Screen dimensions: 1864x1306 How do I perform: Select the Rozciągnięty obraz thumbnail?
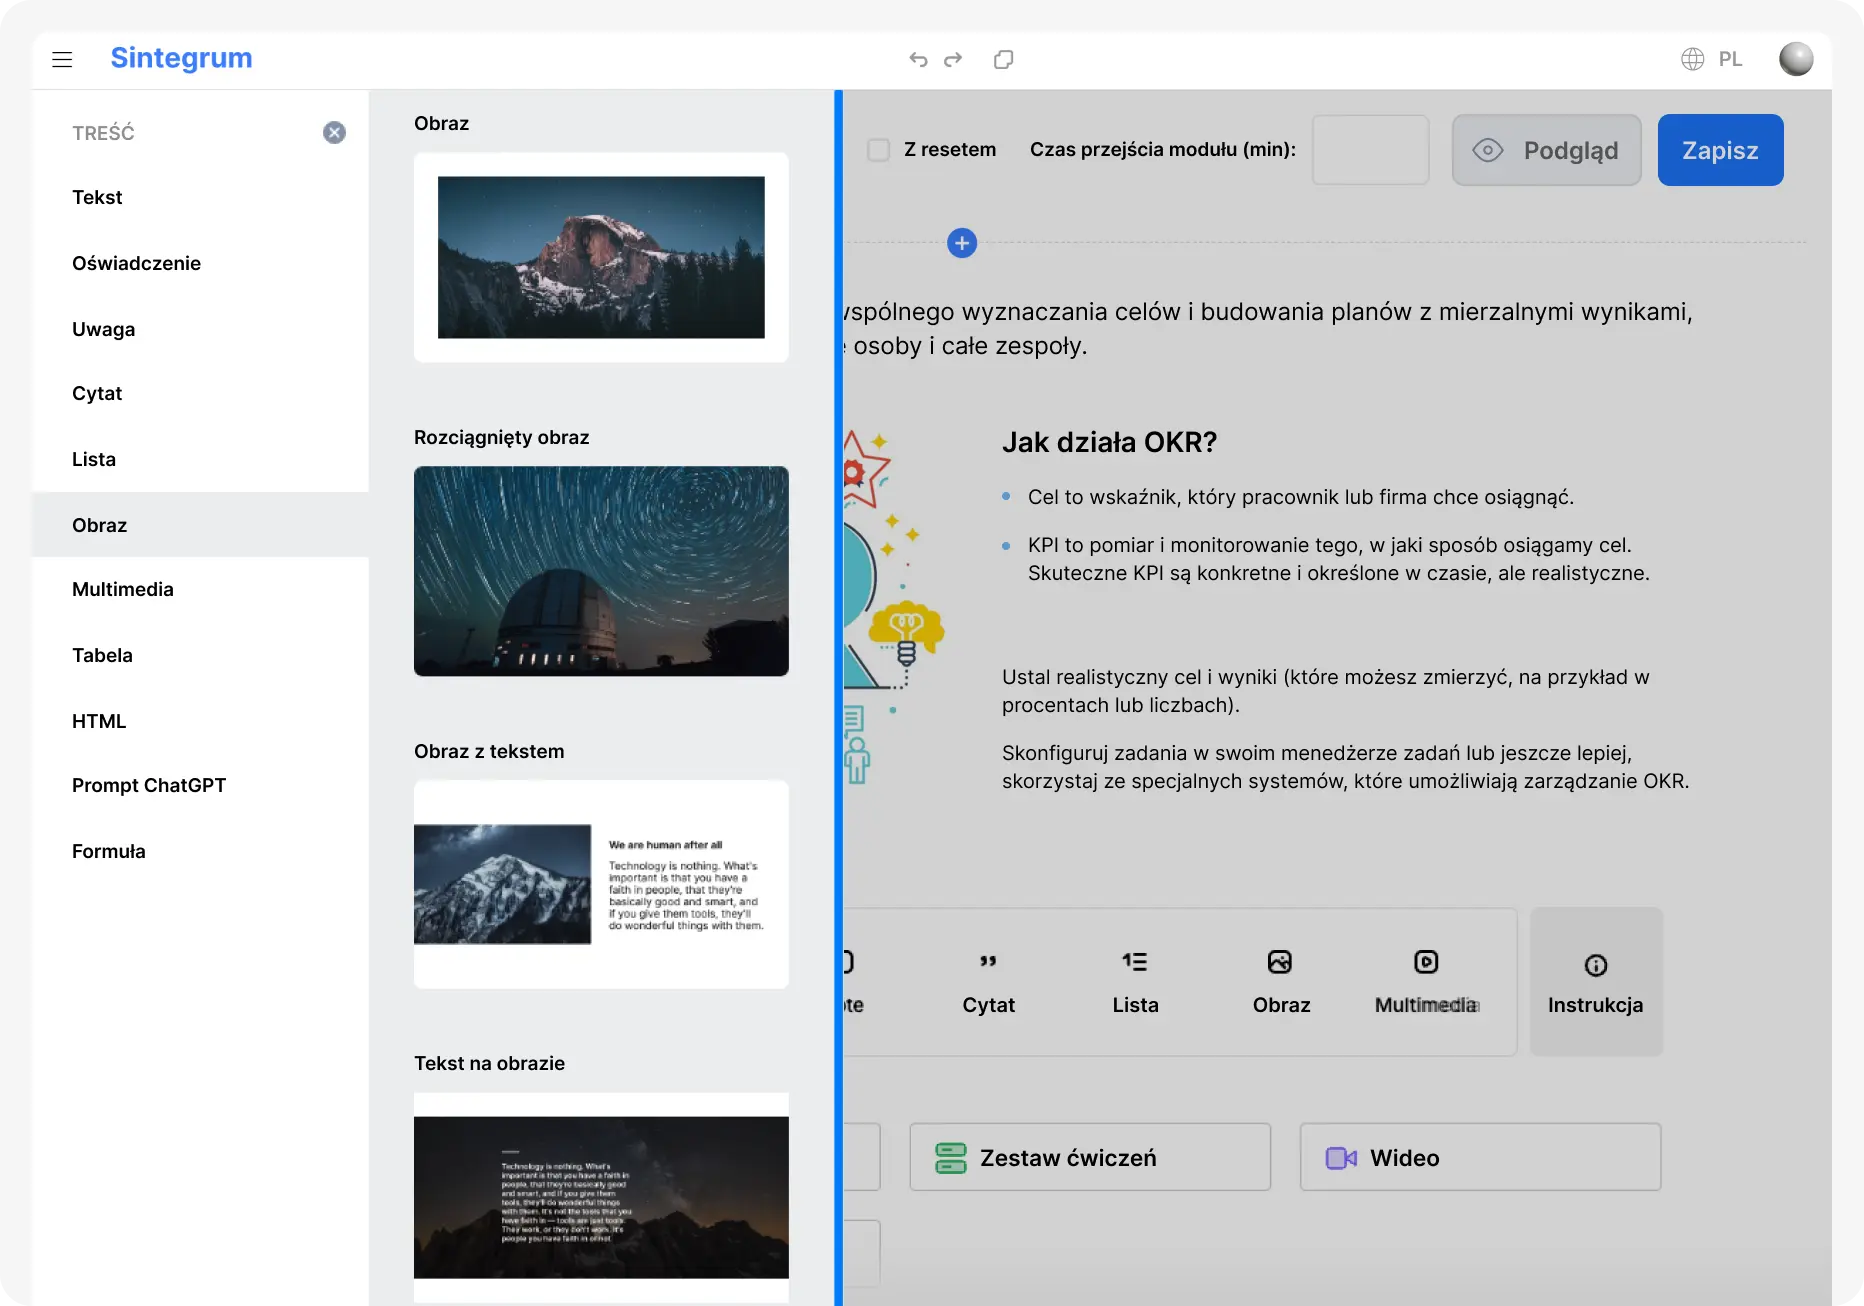coord(601,571)
